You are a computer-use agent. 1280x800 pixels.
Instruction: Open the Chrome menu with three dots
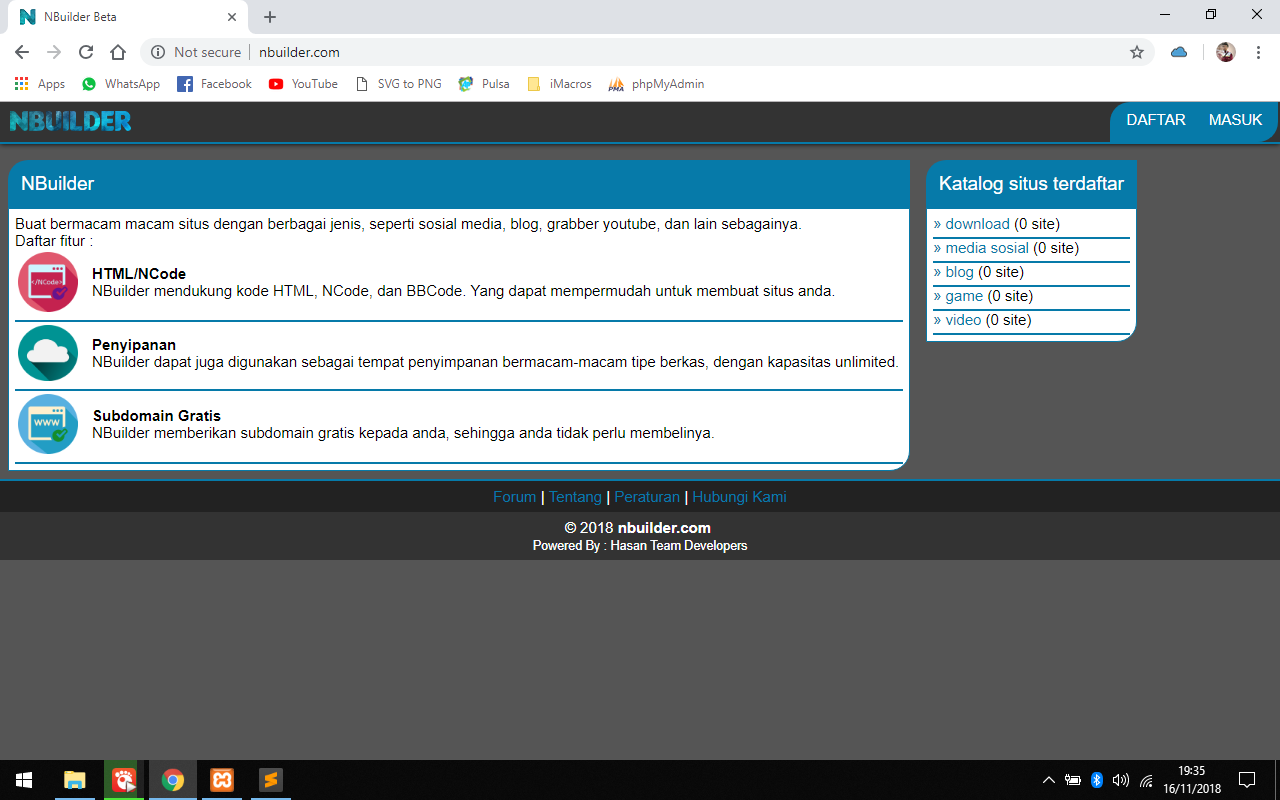tap(1258, 51)
